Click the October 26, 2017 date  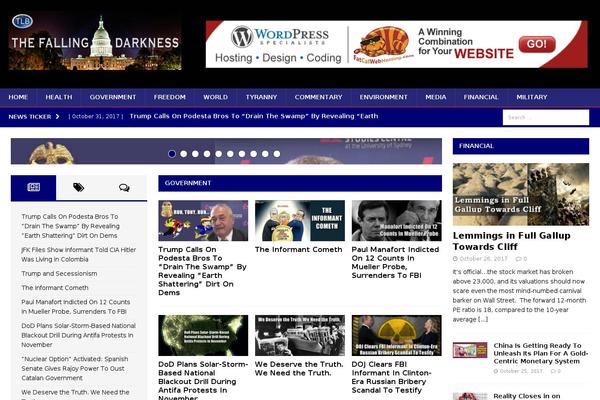click(483, 259)
